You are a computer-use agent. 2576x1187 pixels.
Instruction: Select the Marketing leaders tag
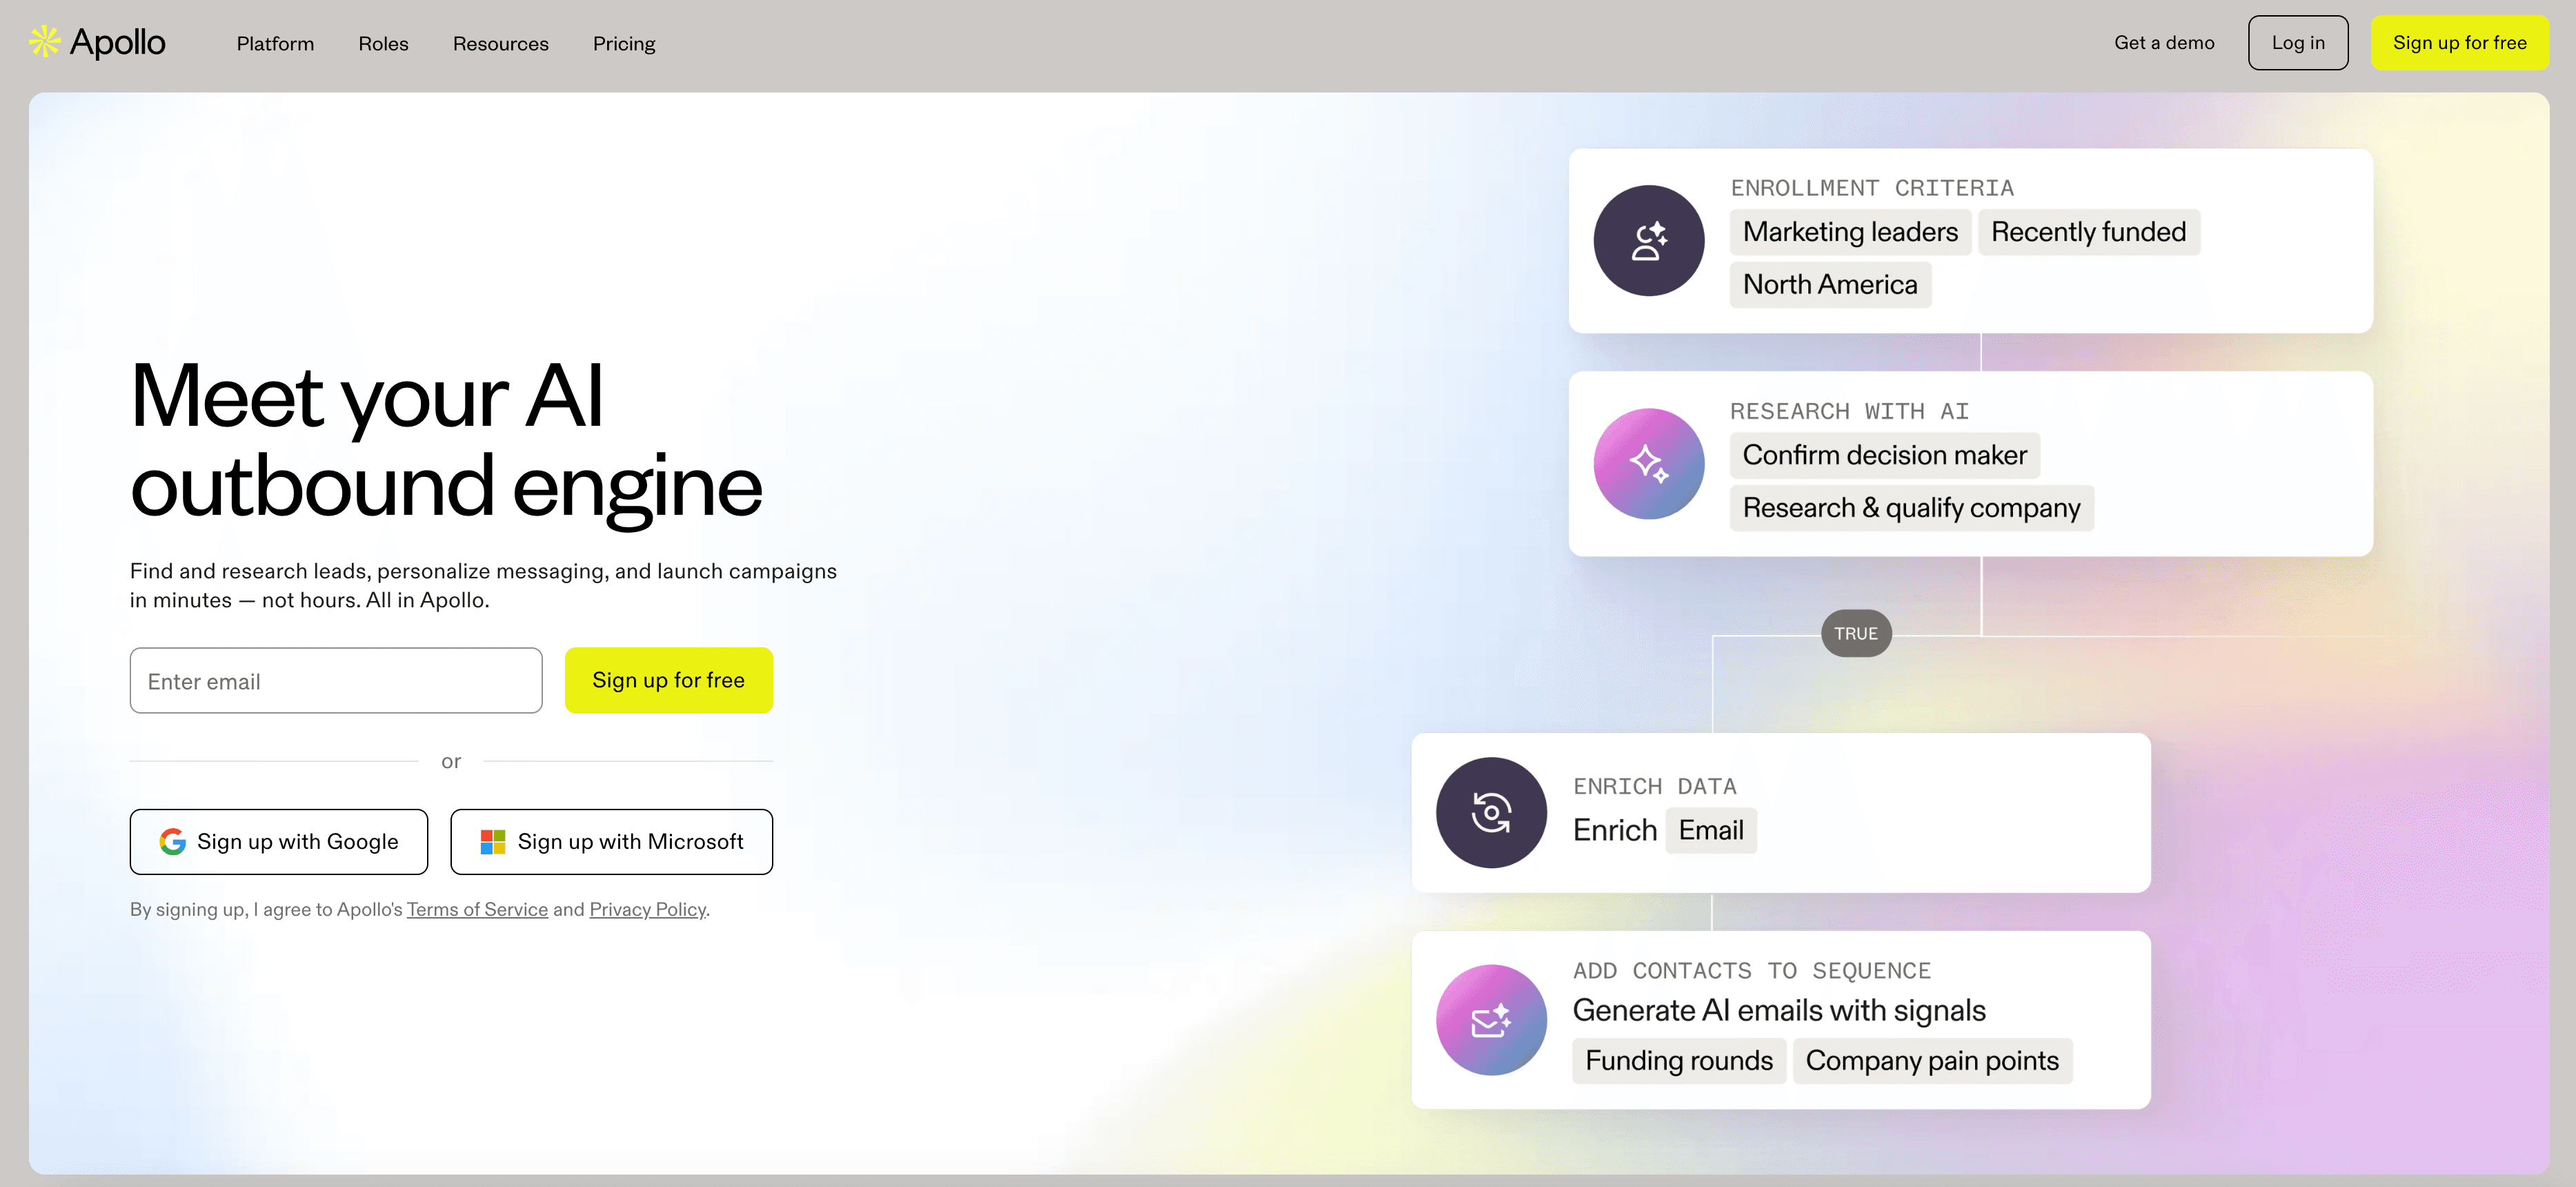(x=1850, y=232)
